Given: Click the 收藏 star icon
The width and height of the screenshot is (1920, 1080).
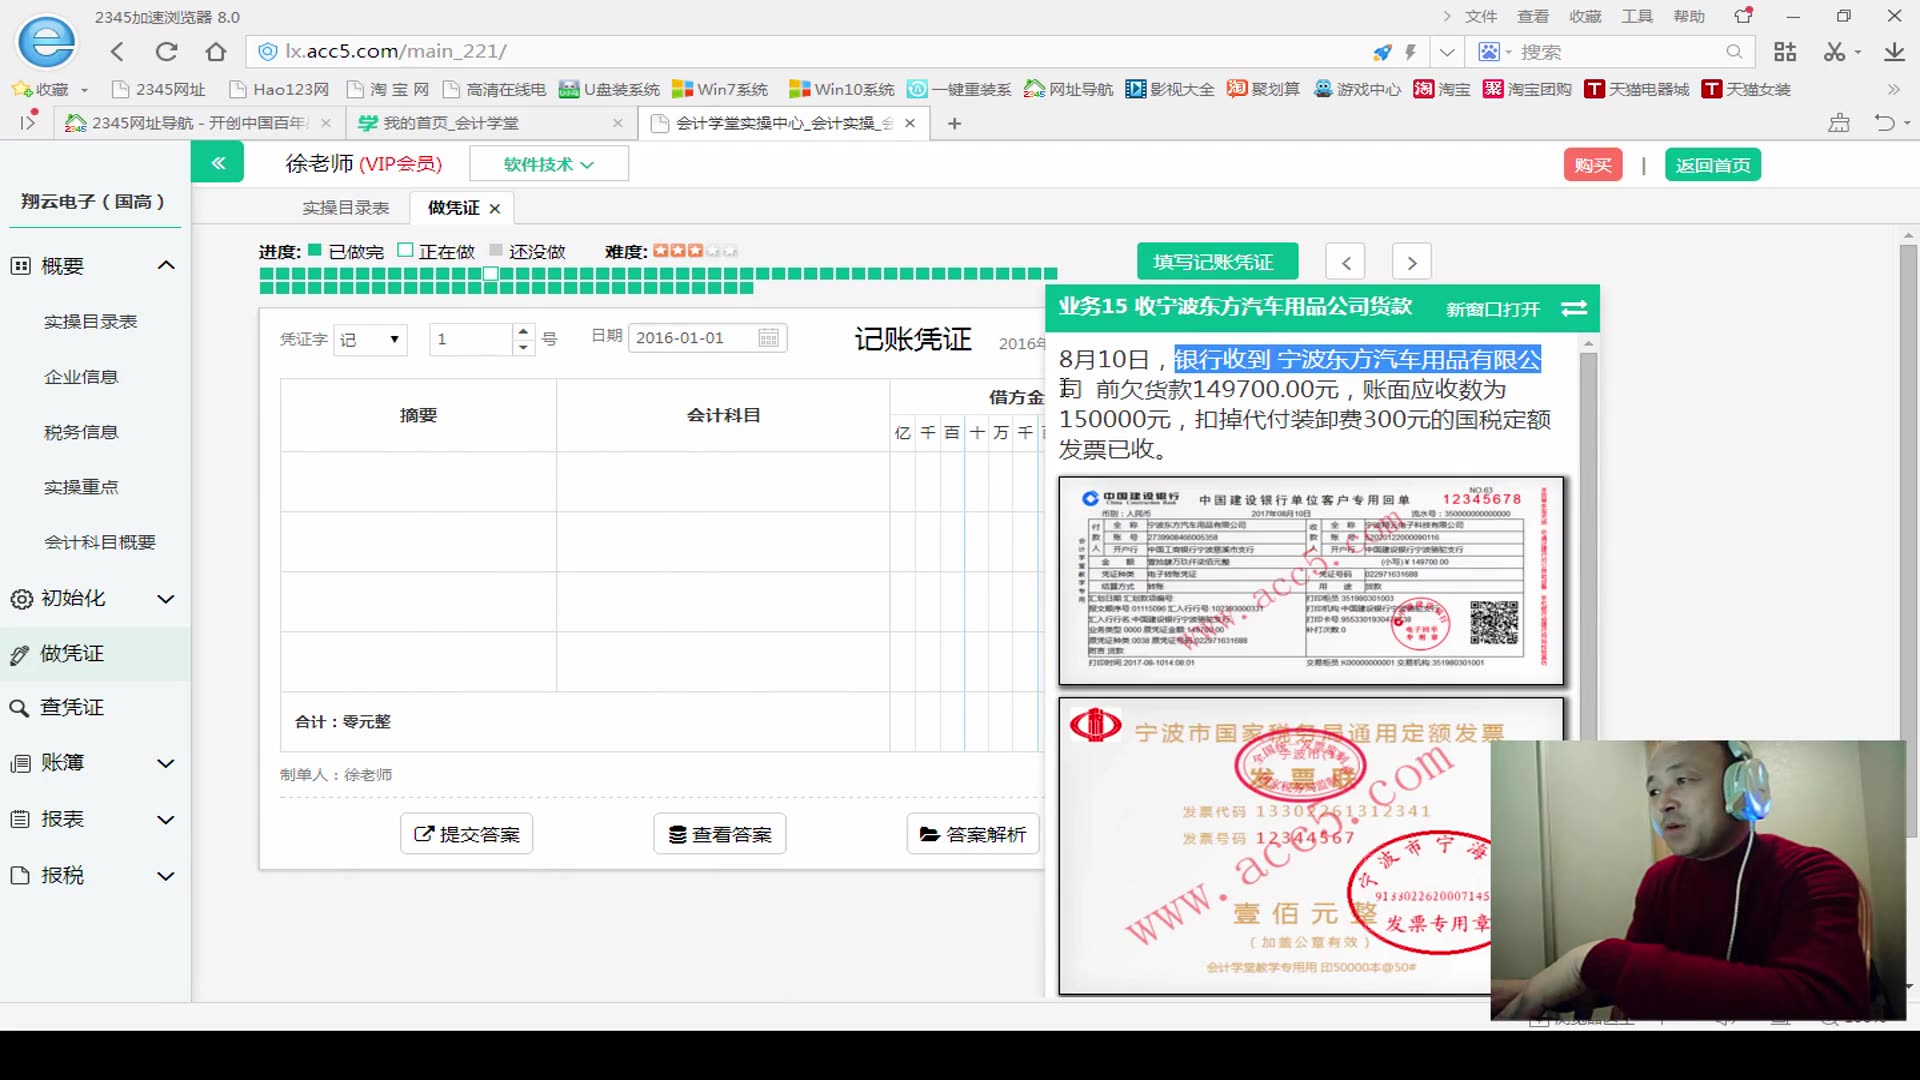Looking at the screenshot, I should point(20,89).
